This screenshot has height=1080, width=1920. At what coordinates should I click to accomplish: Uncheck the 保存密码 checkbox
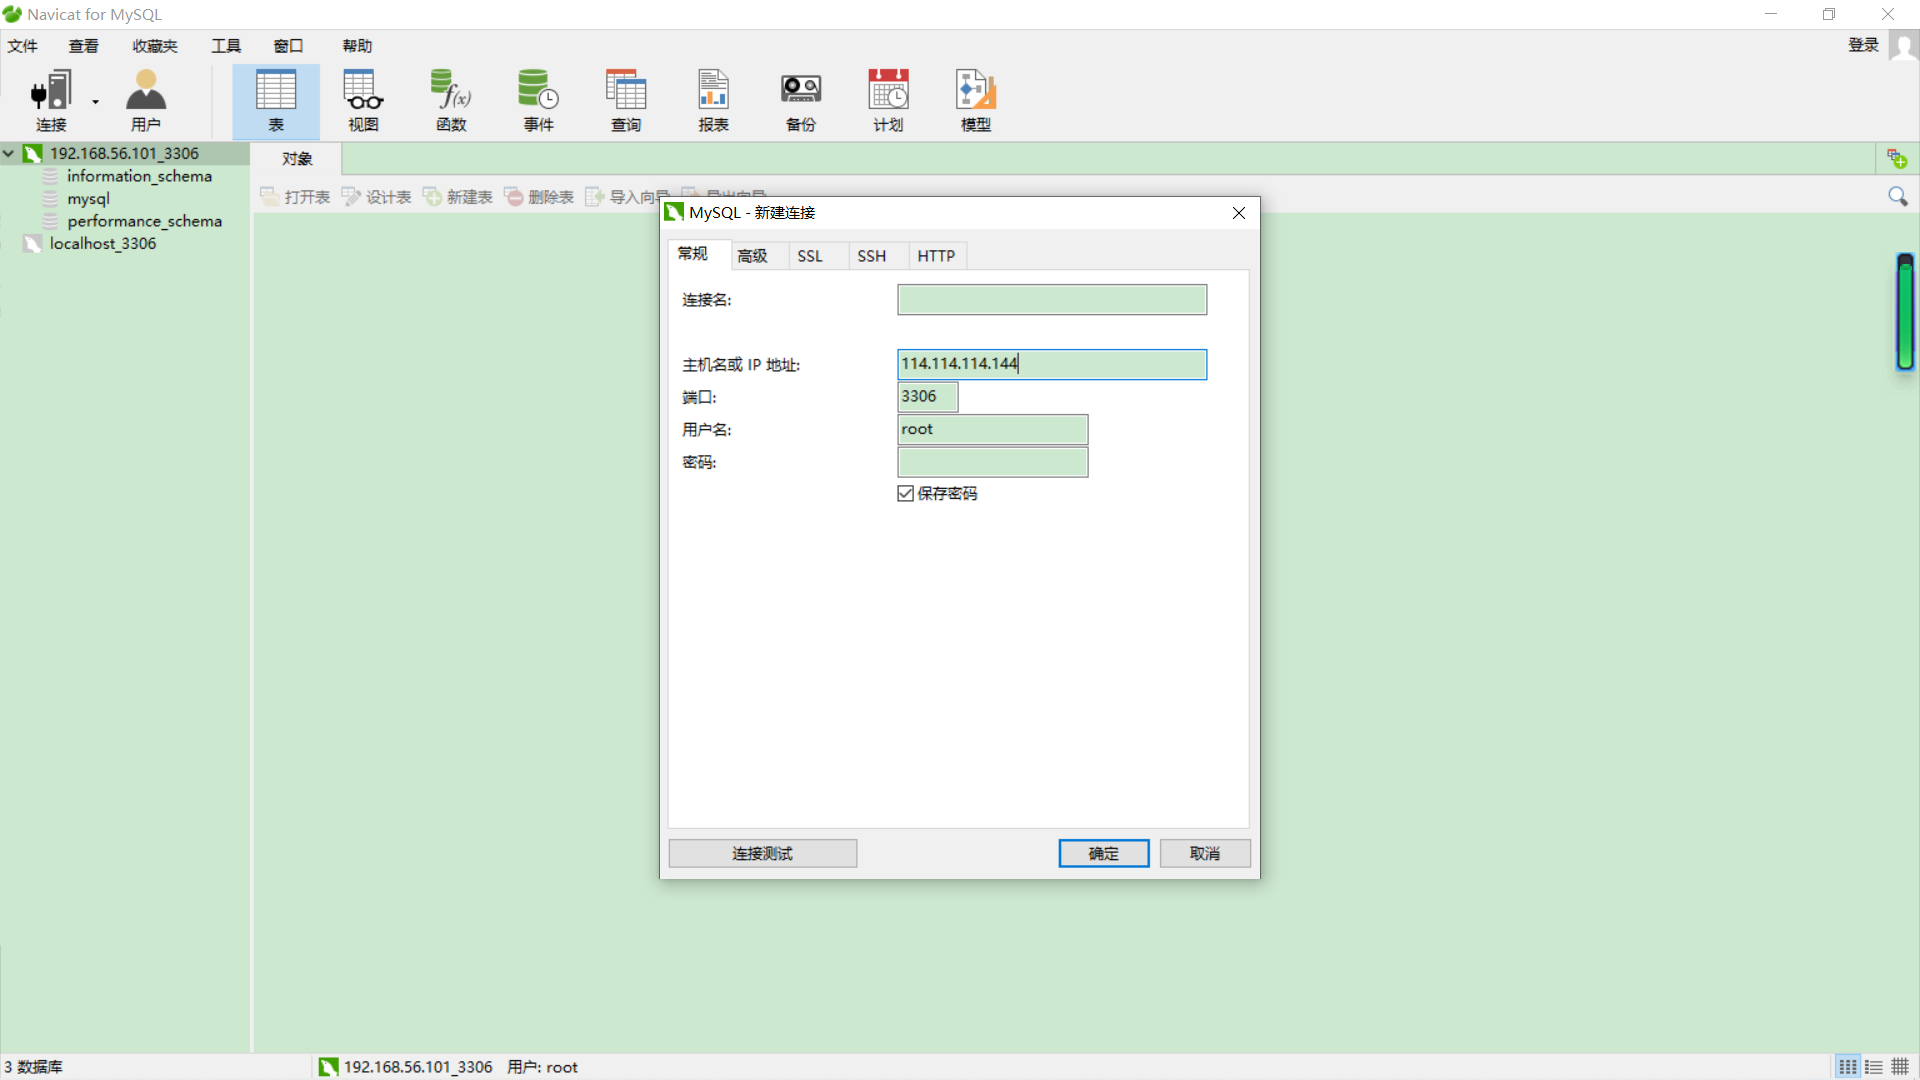click(x=906, y=494)
